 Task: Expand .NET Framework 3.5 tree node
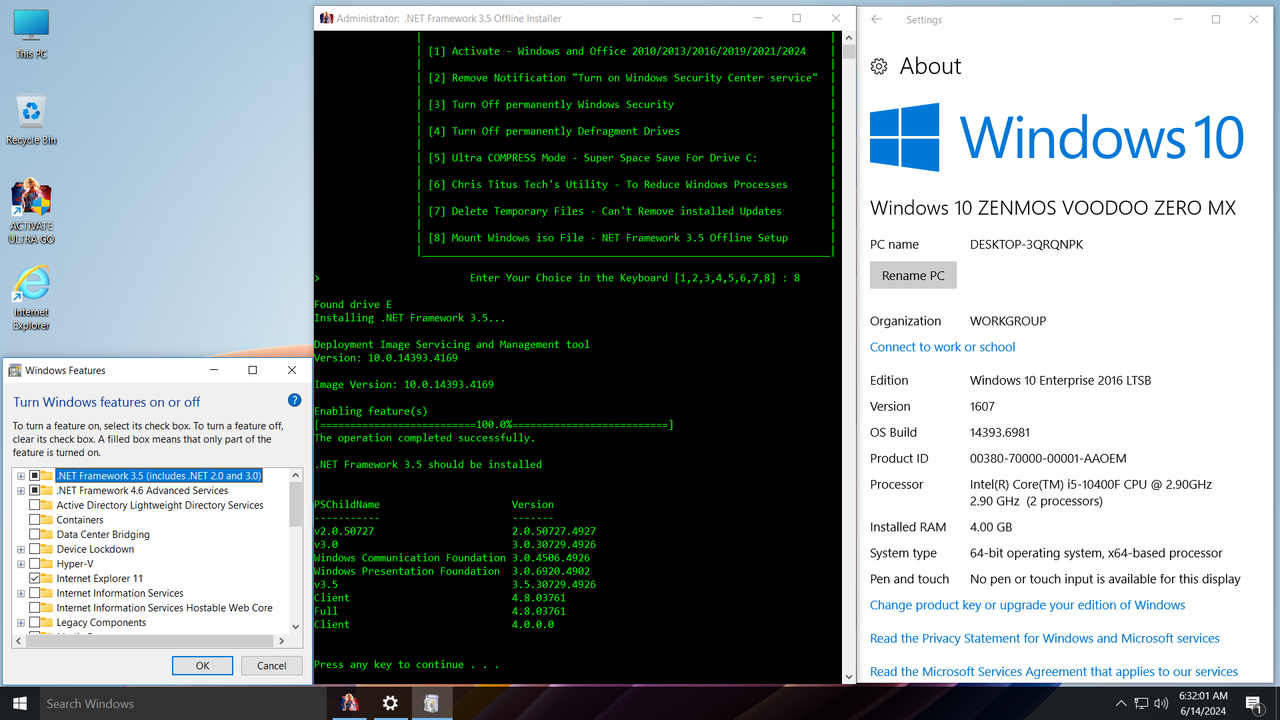pos(21,476)
